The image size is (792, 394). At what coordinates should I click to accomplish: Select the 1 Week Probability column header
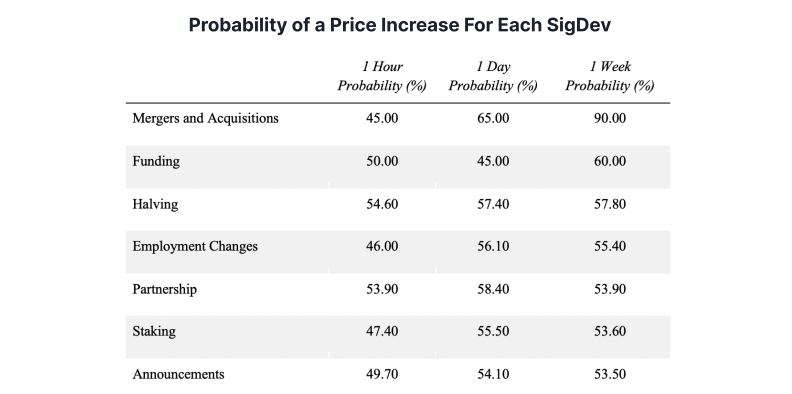(x=610, y=76)
